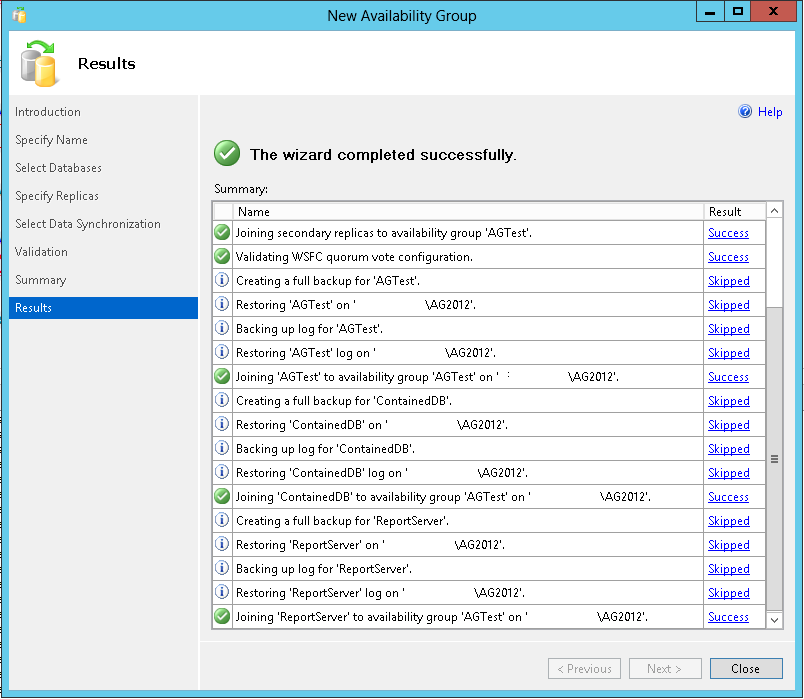This screenshot has width=804, height=699.
Task: Open the 'Skipped' link for 'Creating a full backup for ReportServer'
Action: click(728, 520)
